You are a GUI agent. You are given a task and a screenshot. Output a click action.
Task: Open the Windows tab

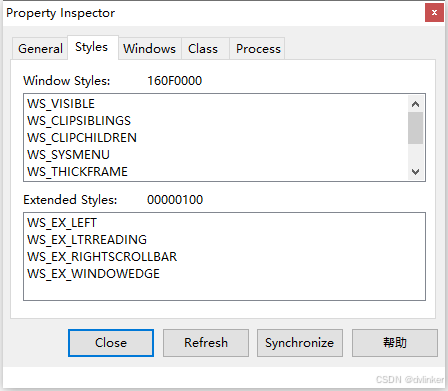tap(150, 49)
